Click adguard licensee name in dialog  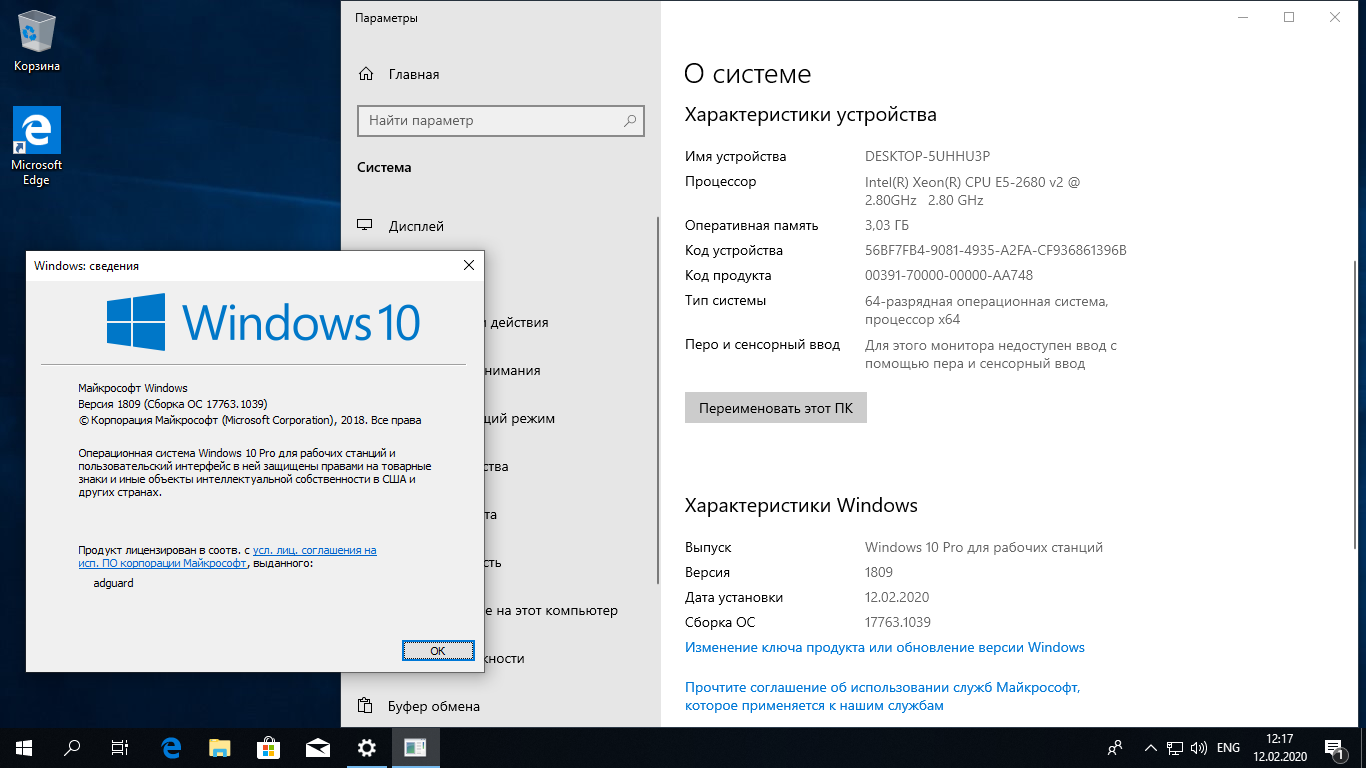click(x=113, y=583)
